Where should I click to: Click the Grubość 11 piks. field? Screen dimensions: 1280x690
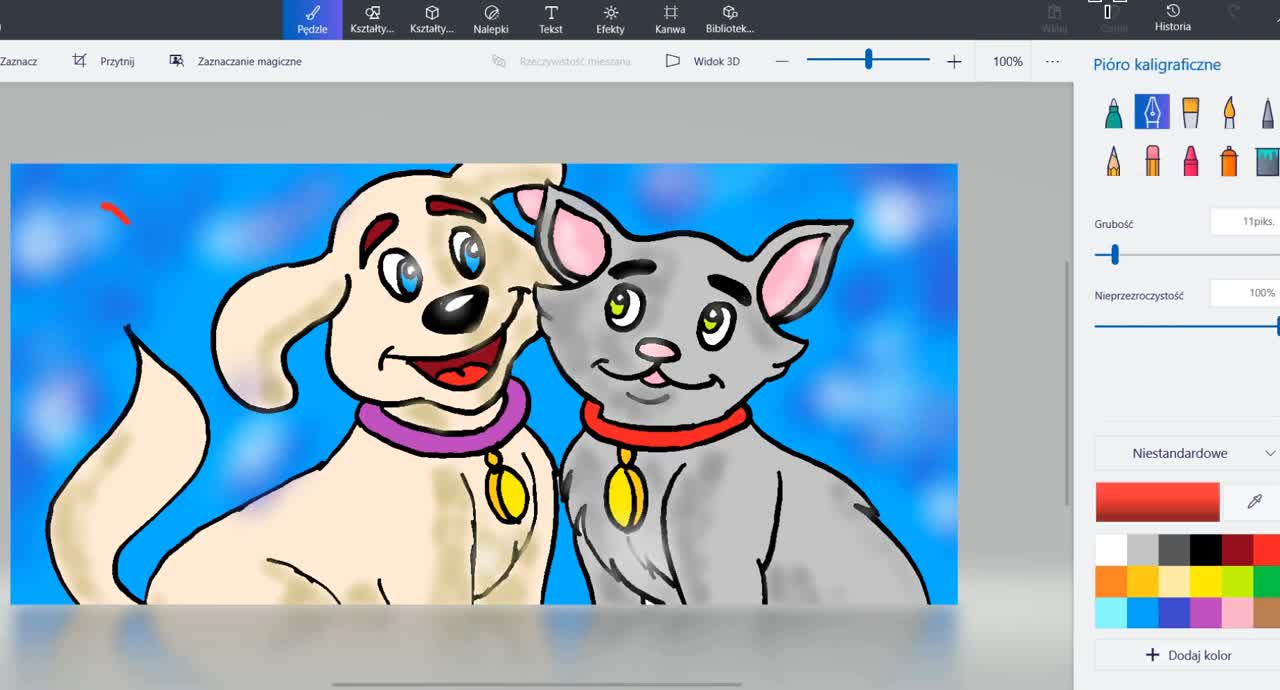[1245, 222]
